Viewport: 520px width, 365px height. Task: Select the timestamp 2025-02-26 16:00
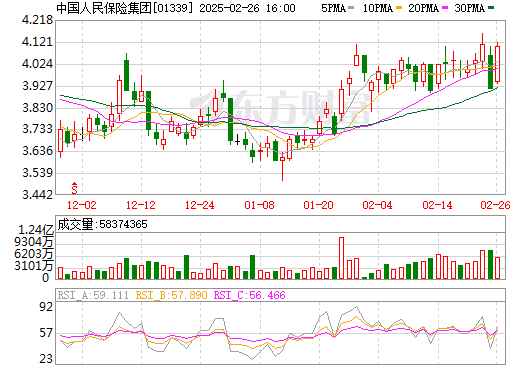pyautogui.click(x=247, y=8)
